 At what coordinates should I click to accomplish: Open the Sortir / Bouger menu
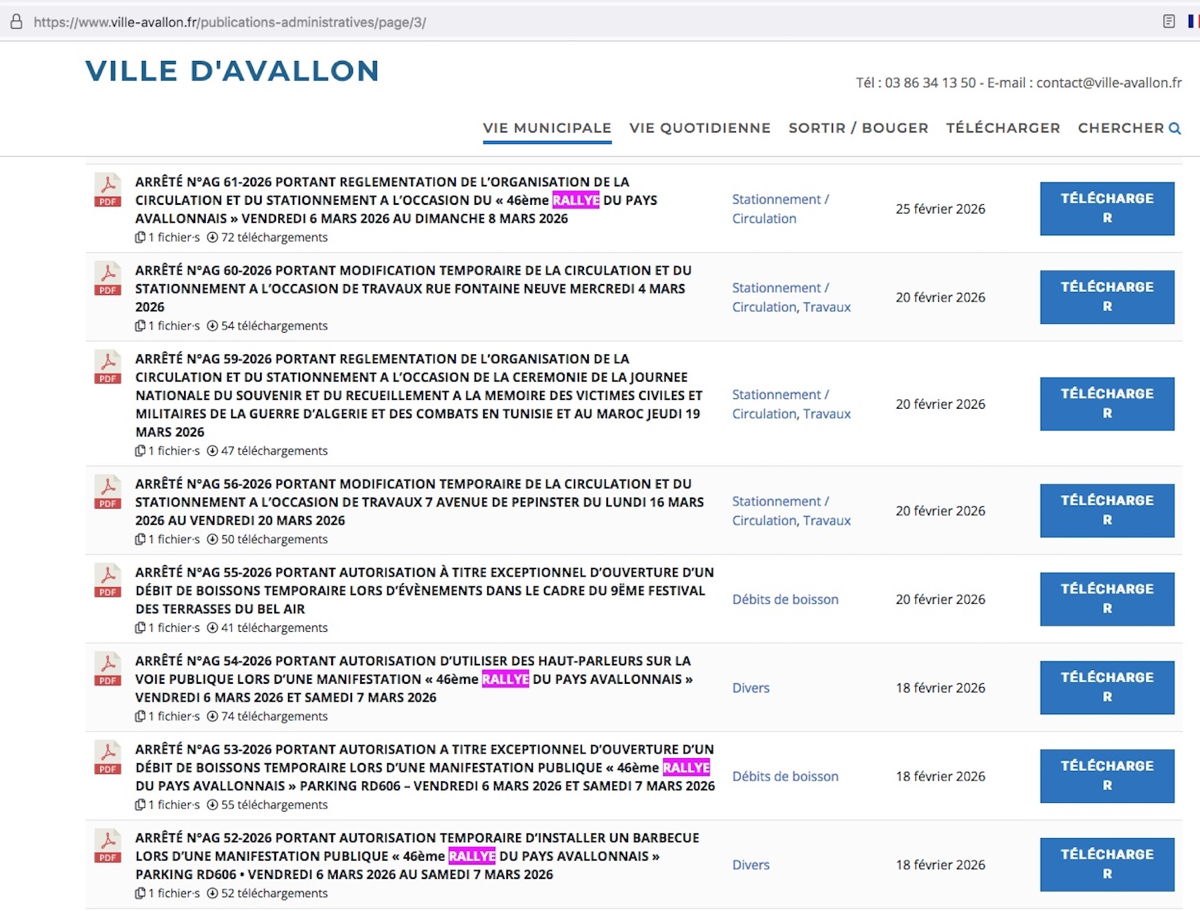pyautogui.click(x=858, y=128)
